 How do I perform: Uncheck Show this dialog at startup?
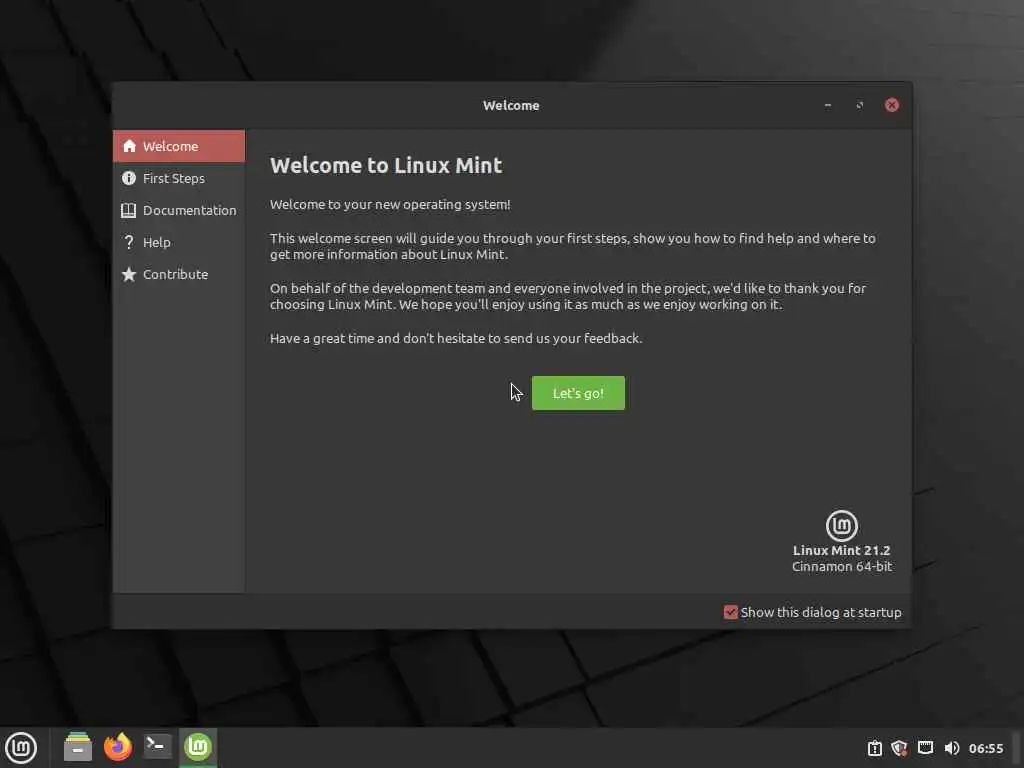coord(731,612)
